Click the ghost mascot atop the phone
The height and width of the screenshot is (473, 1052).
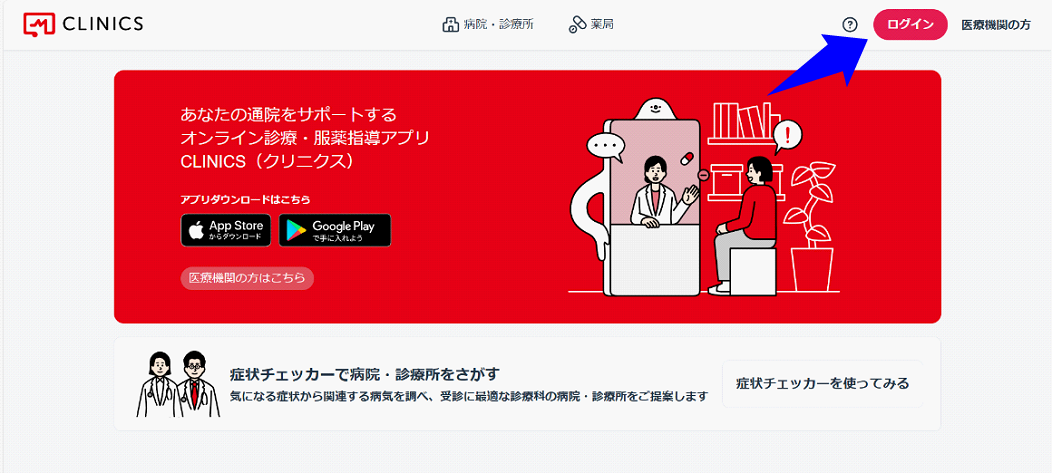coord(652,110)
